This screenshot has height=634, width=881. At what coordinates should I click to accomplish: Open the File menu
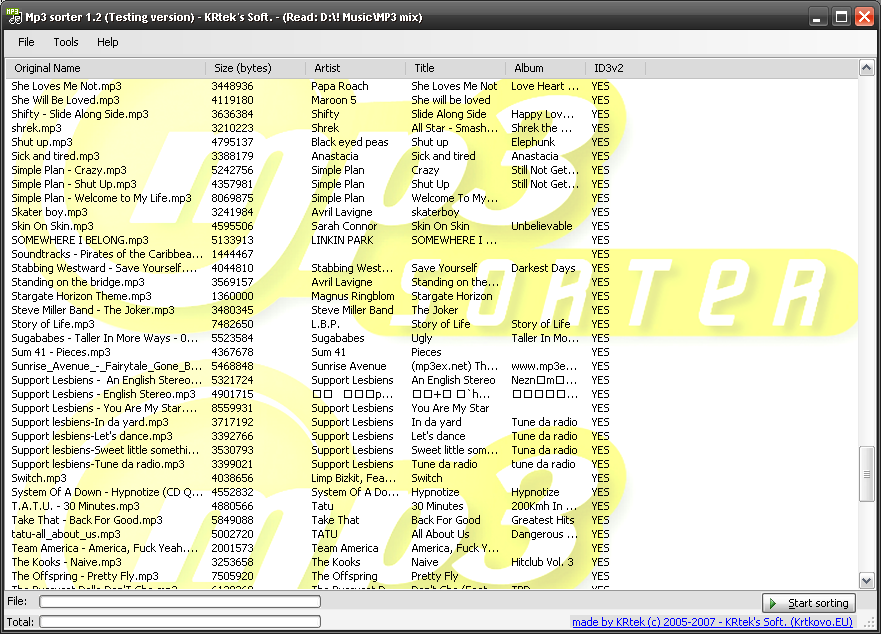tap(26, 42)
